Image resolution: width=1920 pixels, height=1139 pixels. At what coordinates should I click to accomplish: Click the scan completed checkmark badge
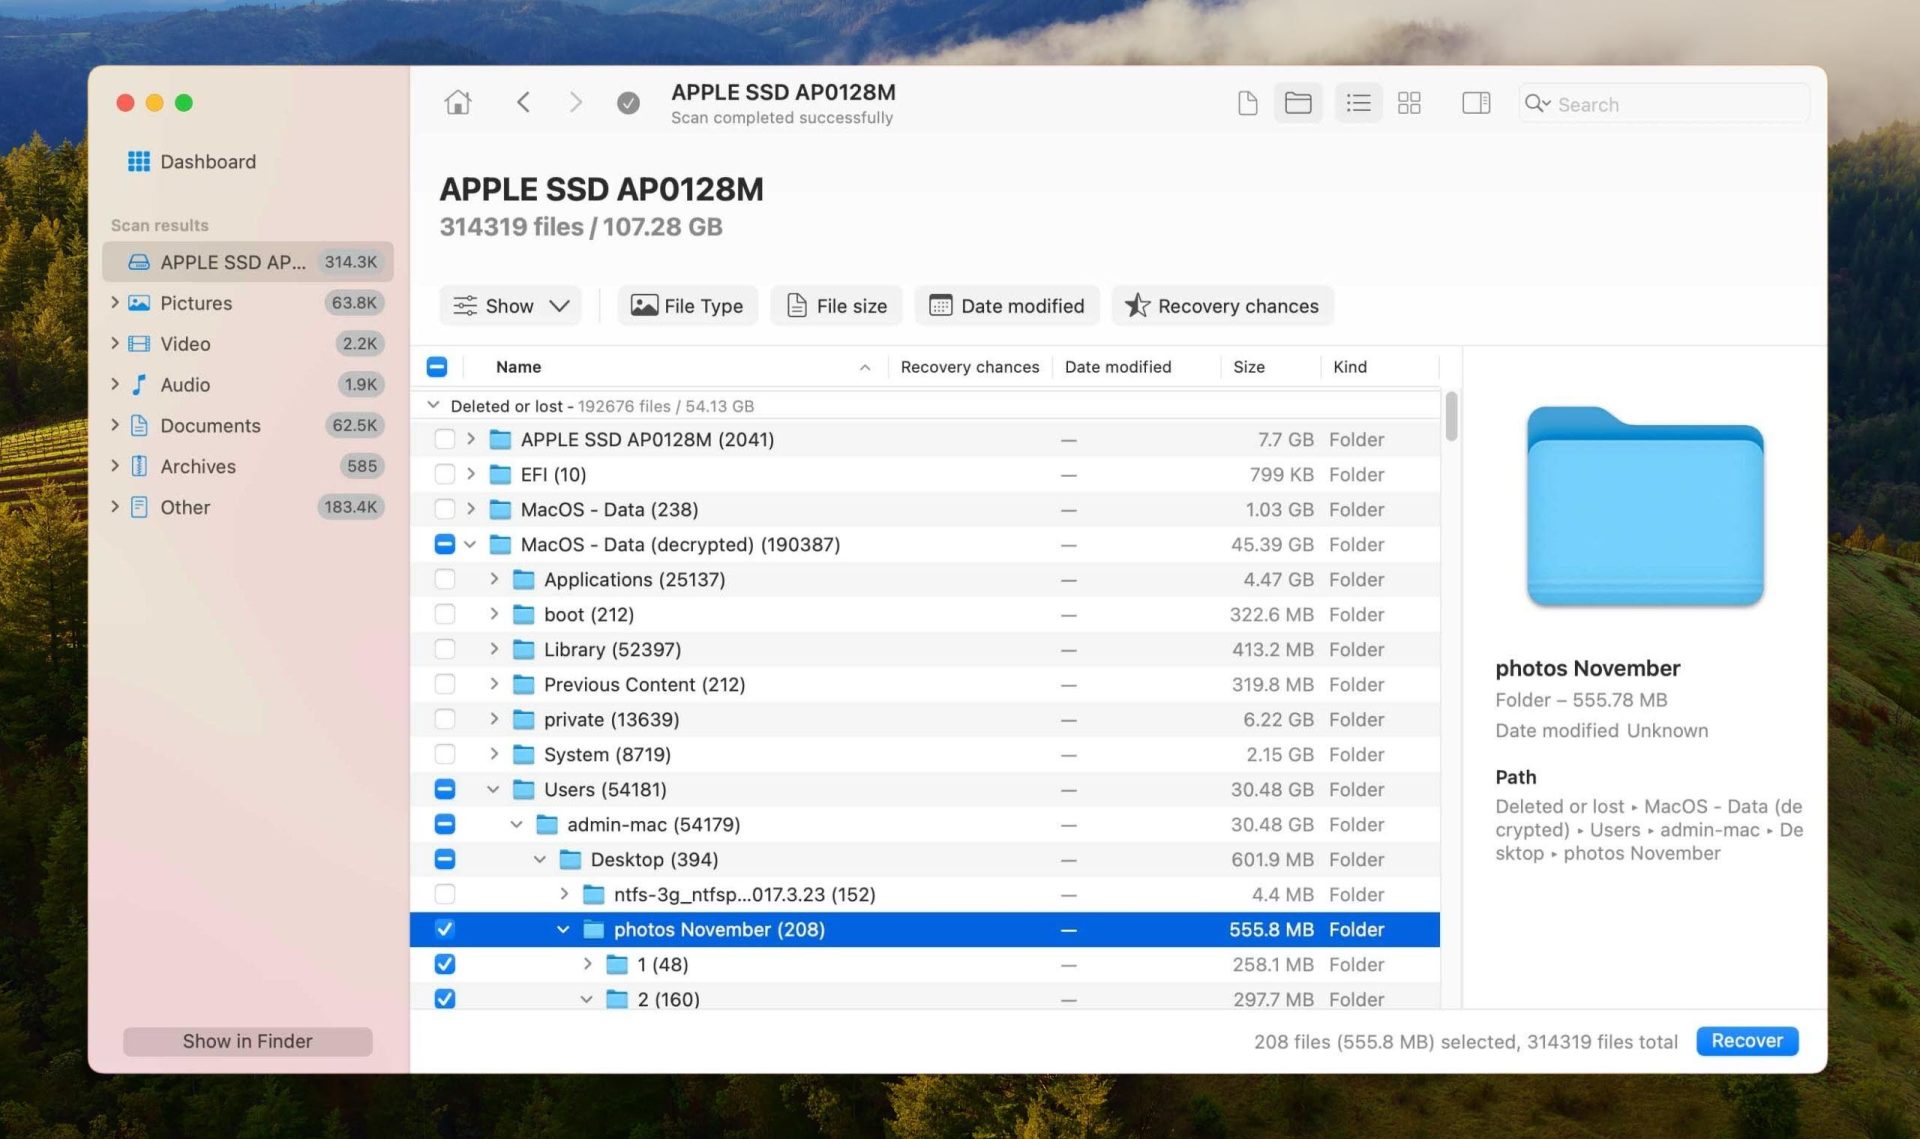[628, 102]
